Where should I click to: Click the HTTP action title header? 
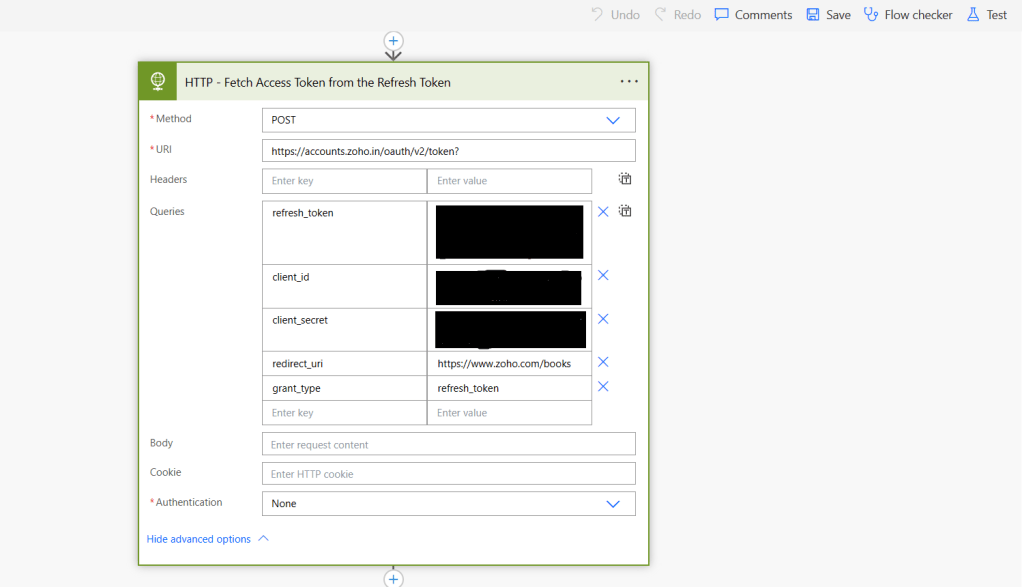(x=318, y=82)
